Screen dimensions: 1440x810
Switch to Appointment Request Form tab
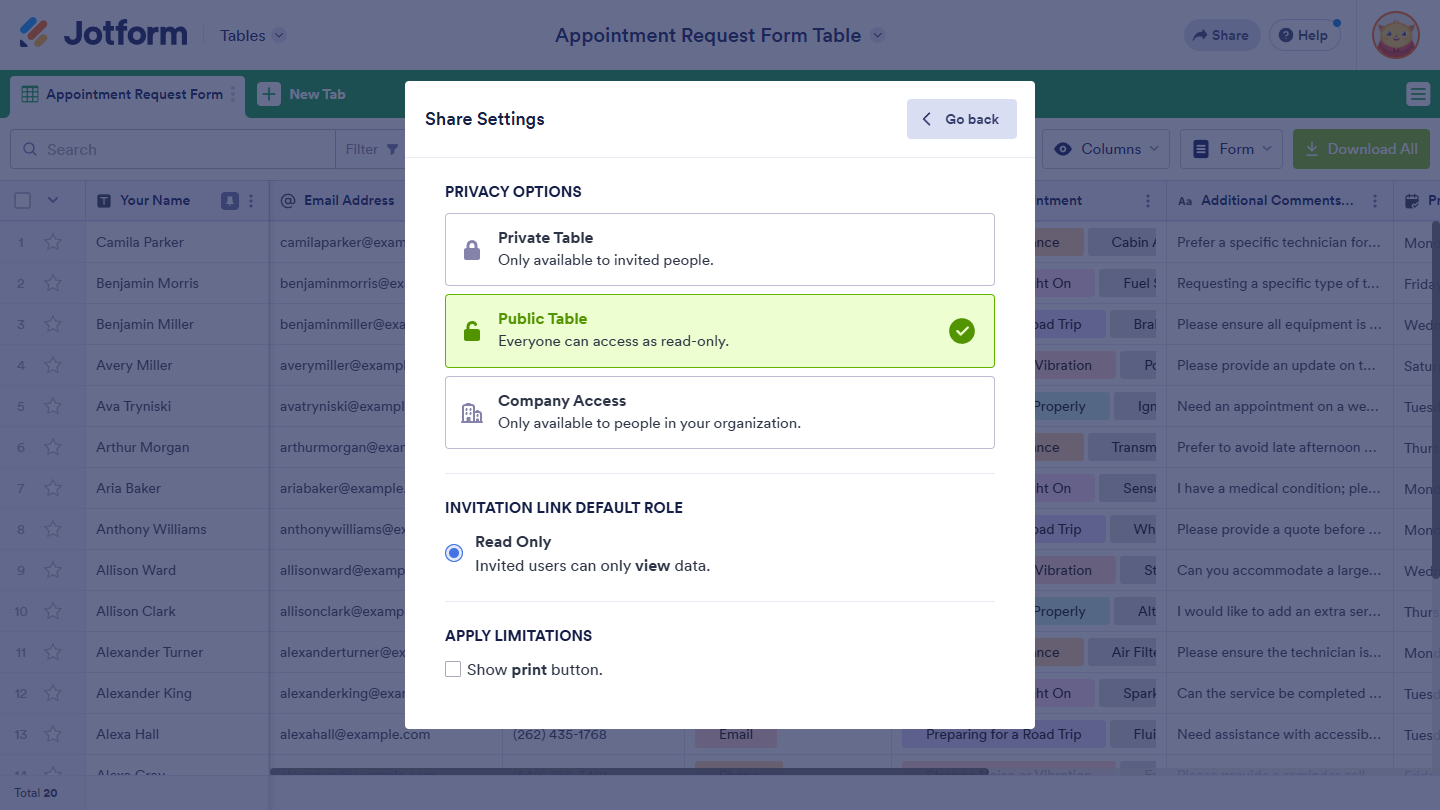point(125,94)
